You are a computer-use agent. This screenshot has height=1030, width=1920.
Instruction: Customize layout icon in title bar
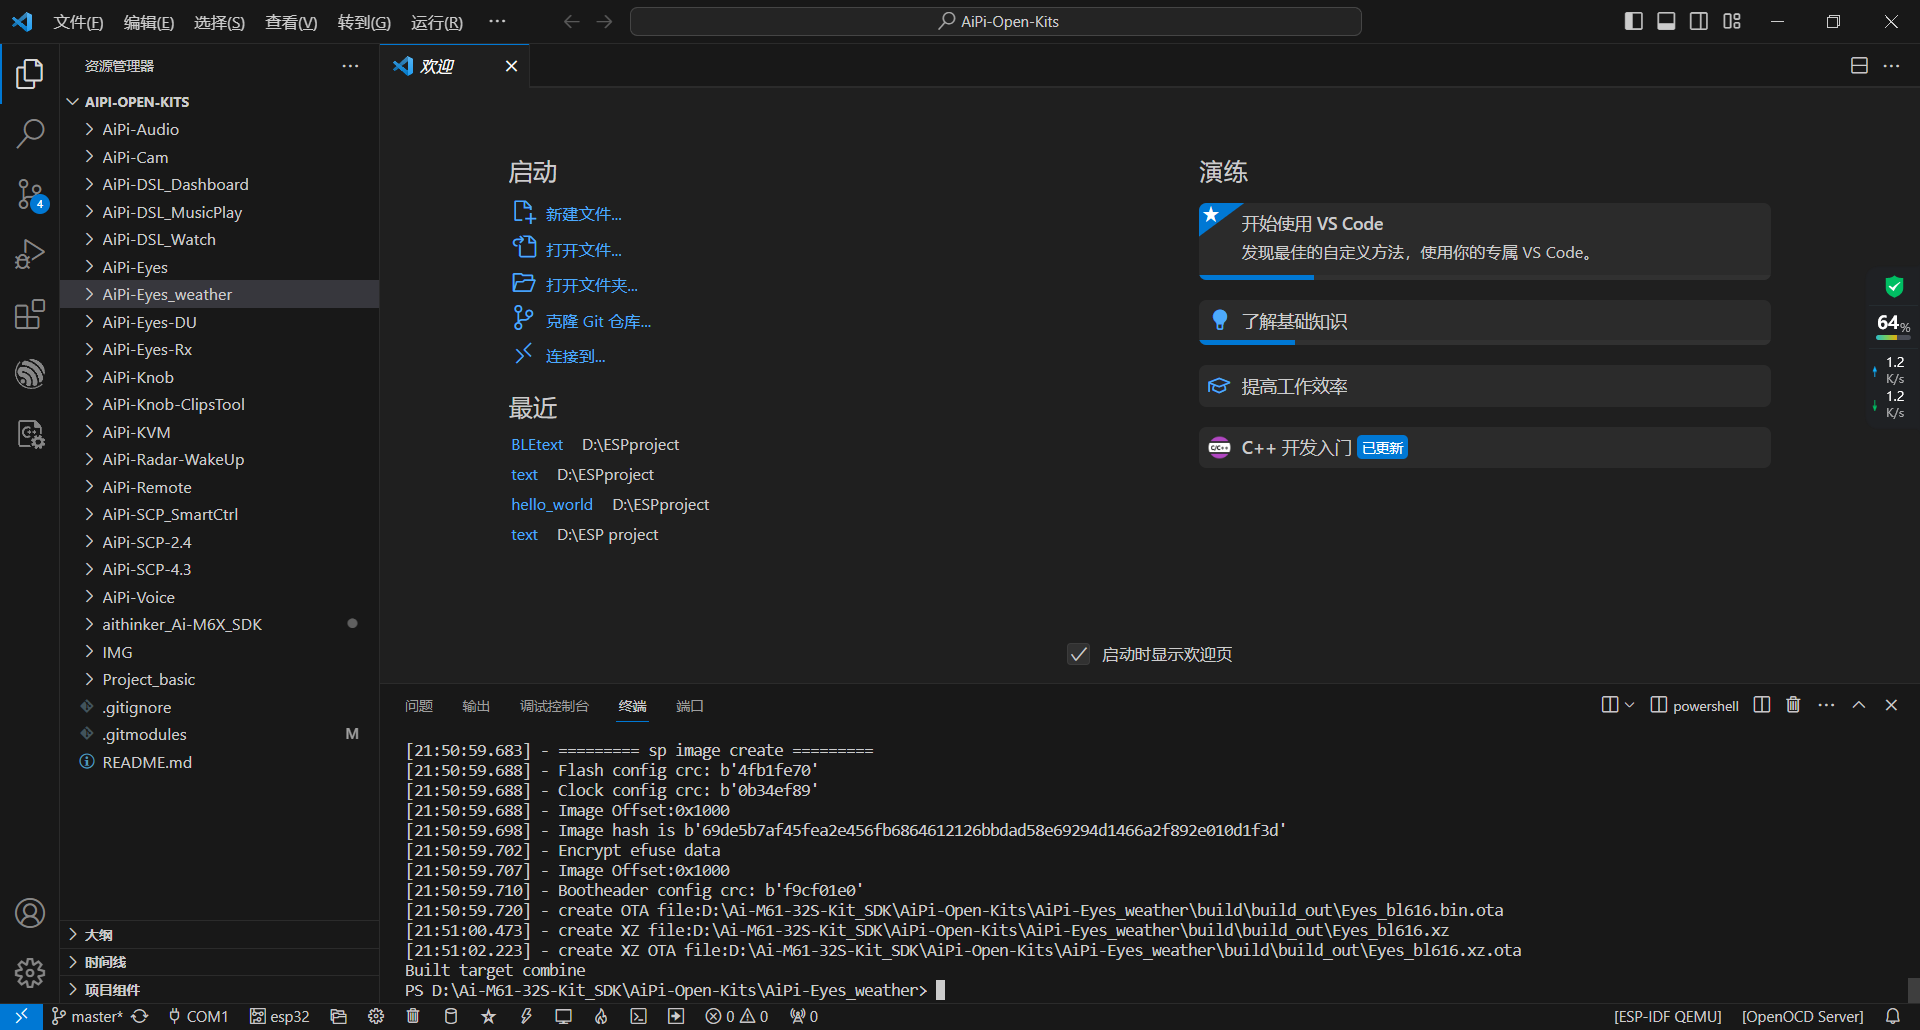coord(1732,21)
